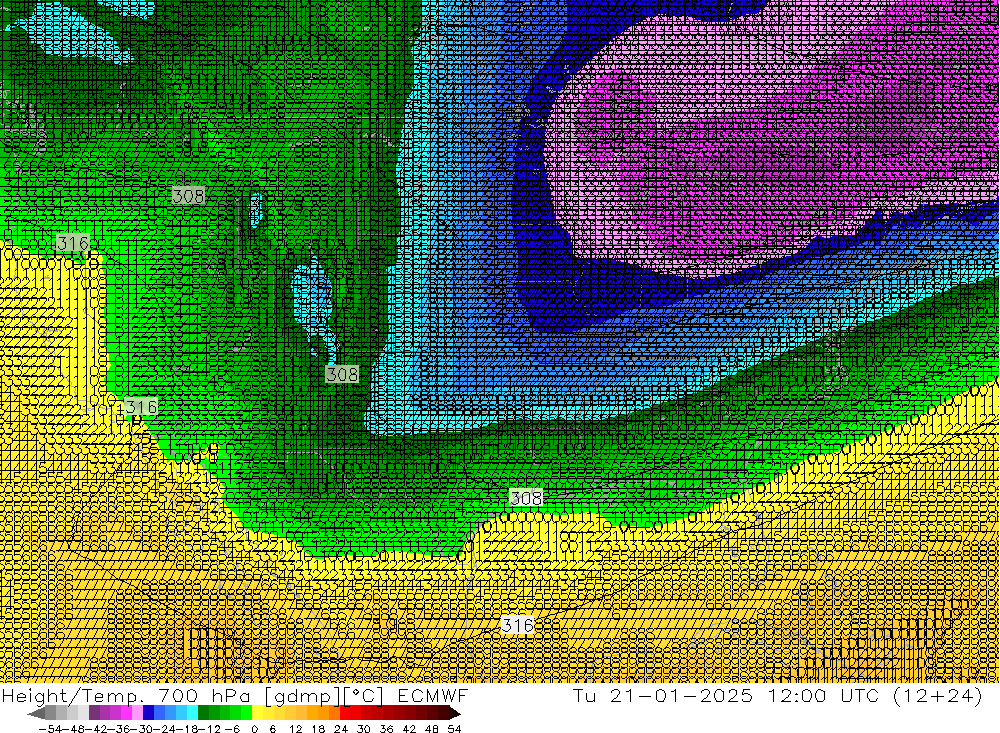Screen dimensions: 1000x733
Task: Pick the bright yellow swatch above 0
Action: (257, 712)
